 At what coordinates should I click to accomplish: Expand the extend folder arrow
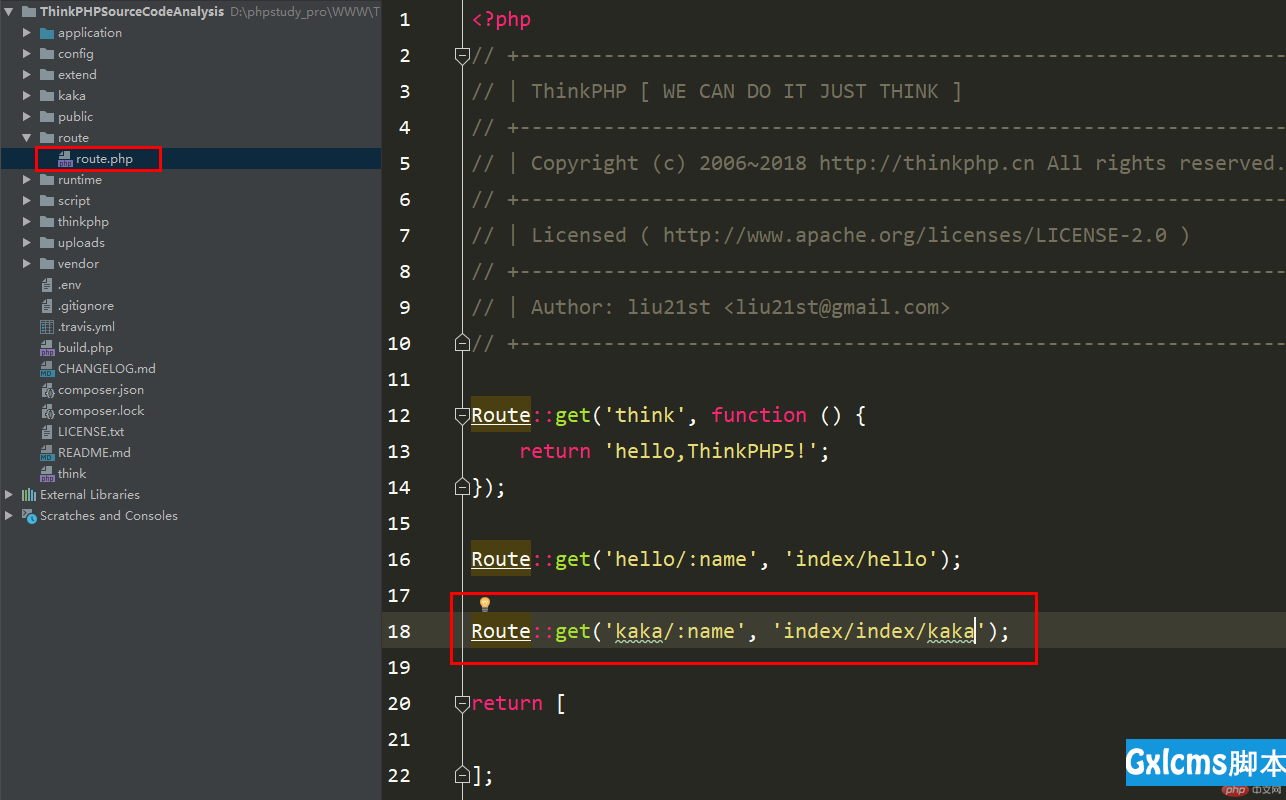(x=28, y=75)
